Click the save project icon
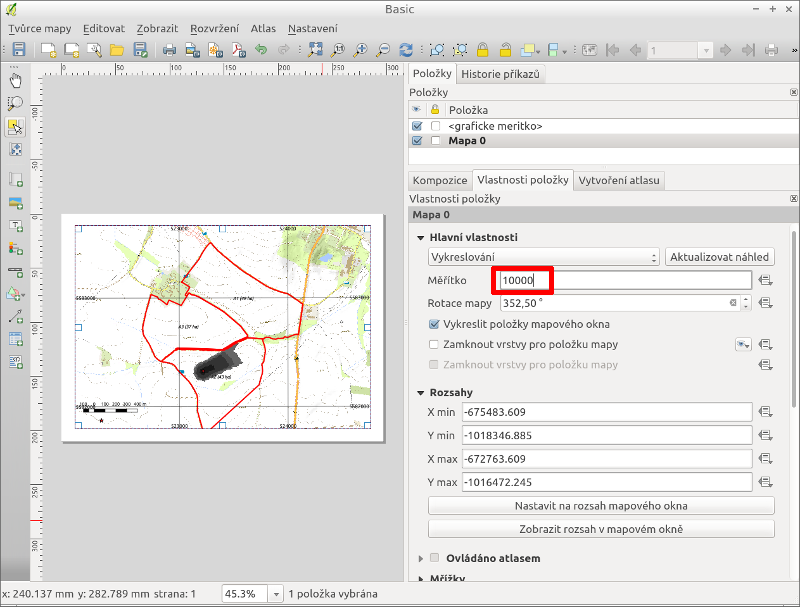This screenshot has width=800, height=607. (x=18, y=49)
